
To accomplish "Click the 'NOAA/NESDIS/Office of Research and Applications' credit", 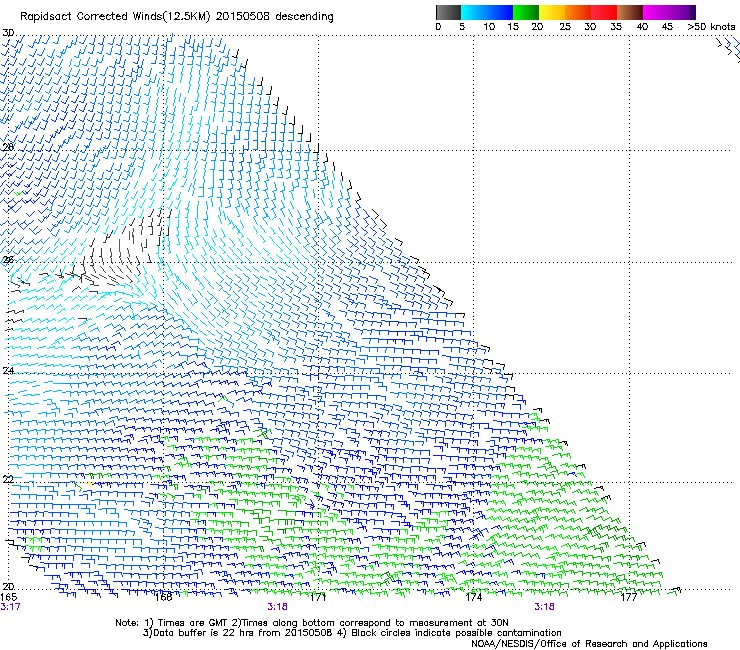I will point(589,644).
